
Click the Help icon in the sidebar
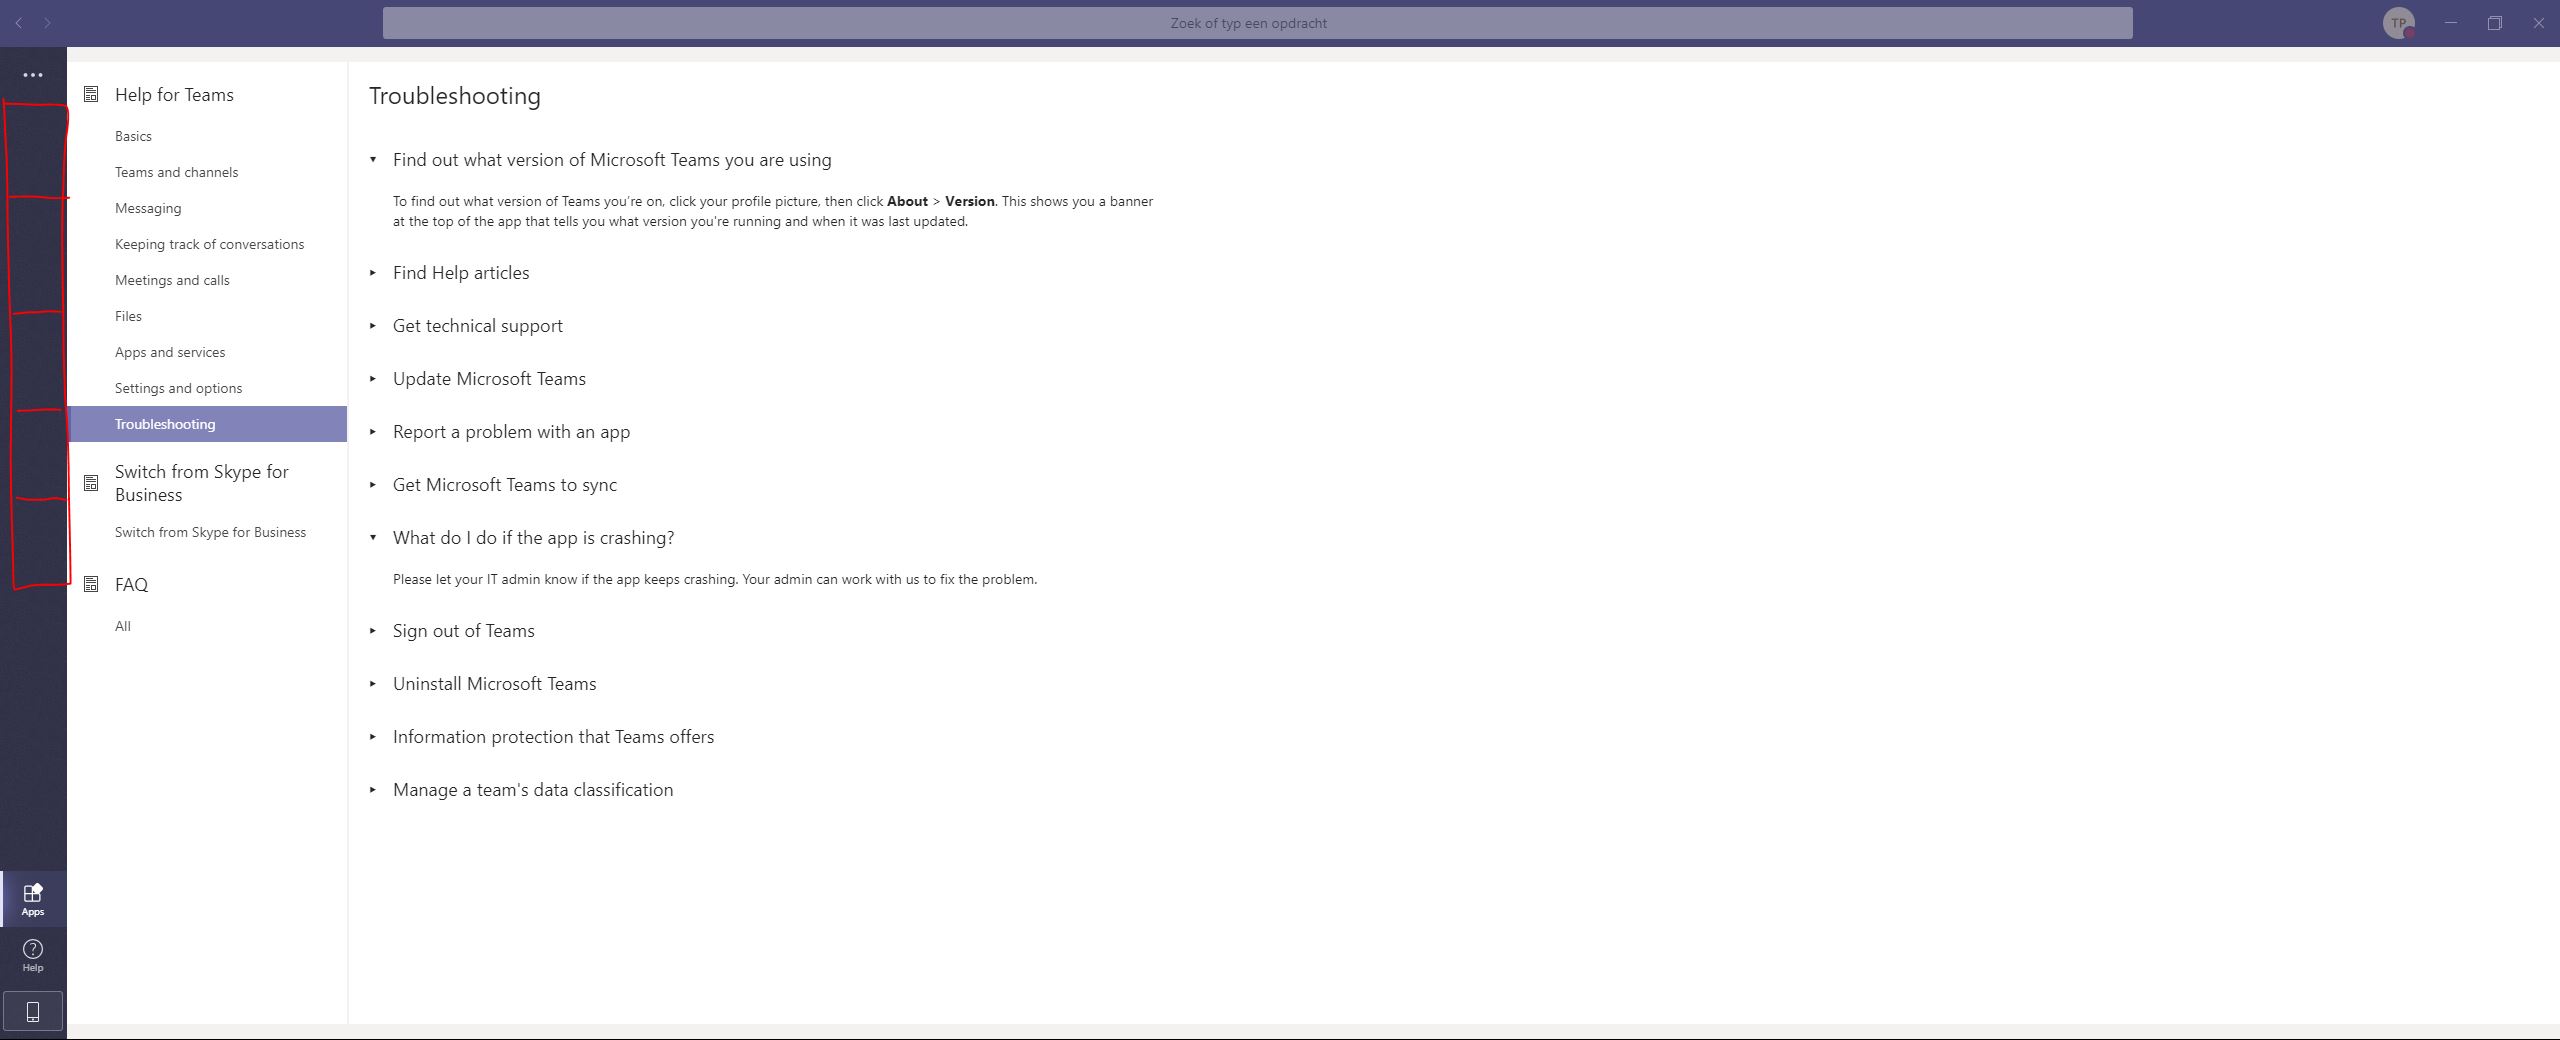pyautogui.click(x=33, y=956)
